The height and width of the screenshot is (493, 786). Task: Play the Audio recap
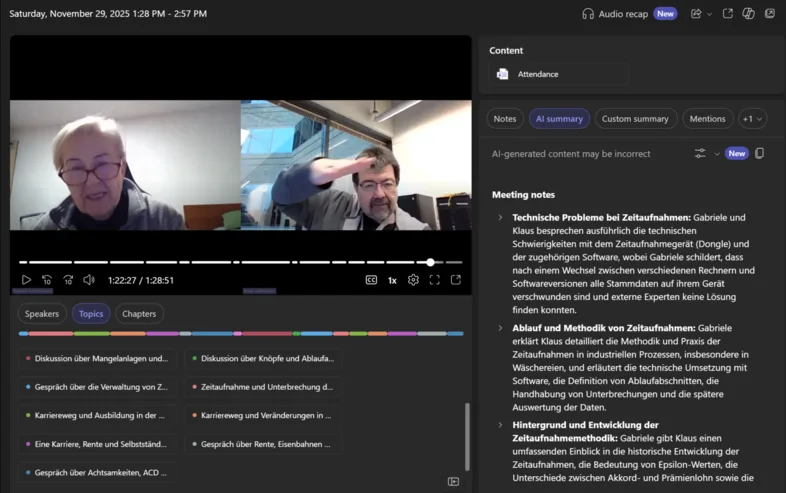click(616, 14)
